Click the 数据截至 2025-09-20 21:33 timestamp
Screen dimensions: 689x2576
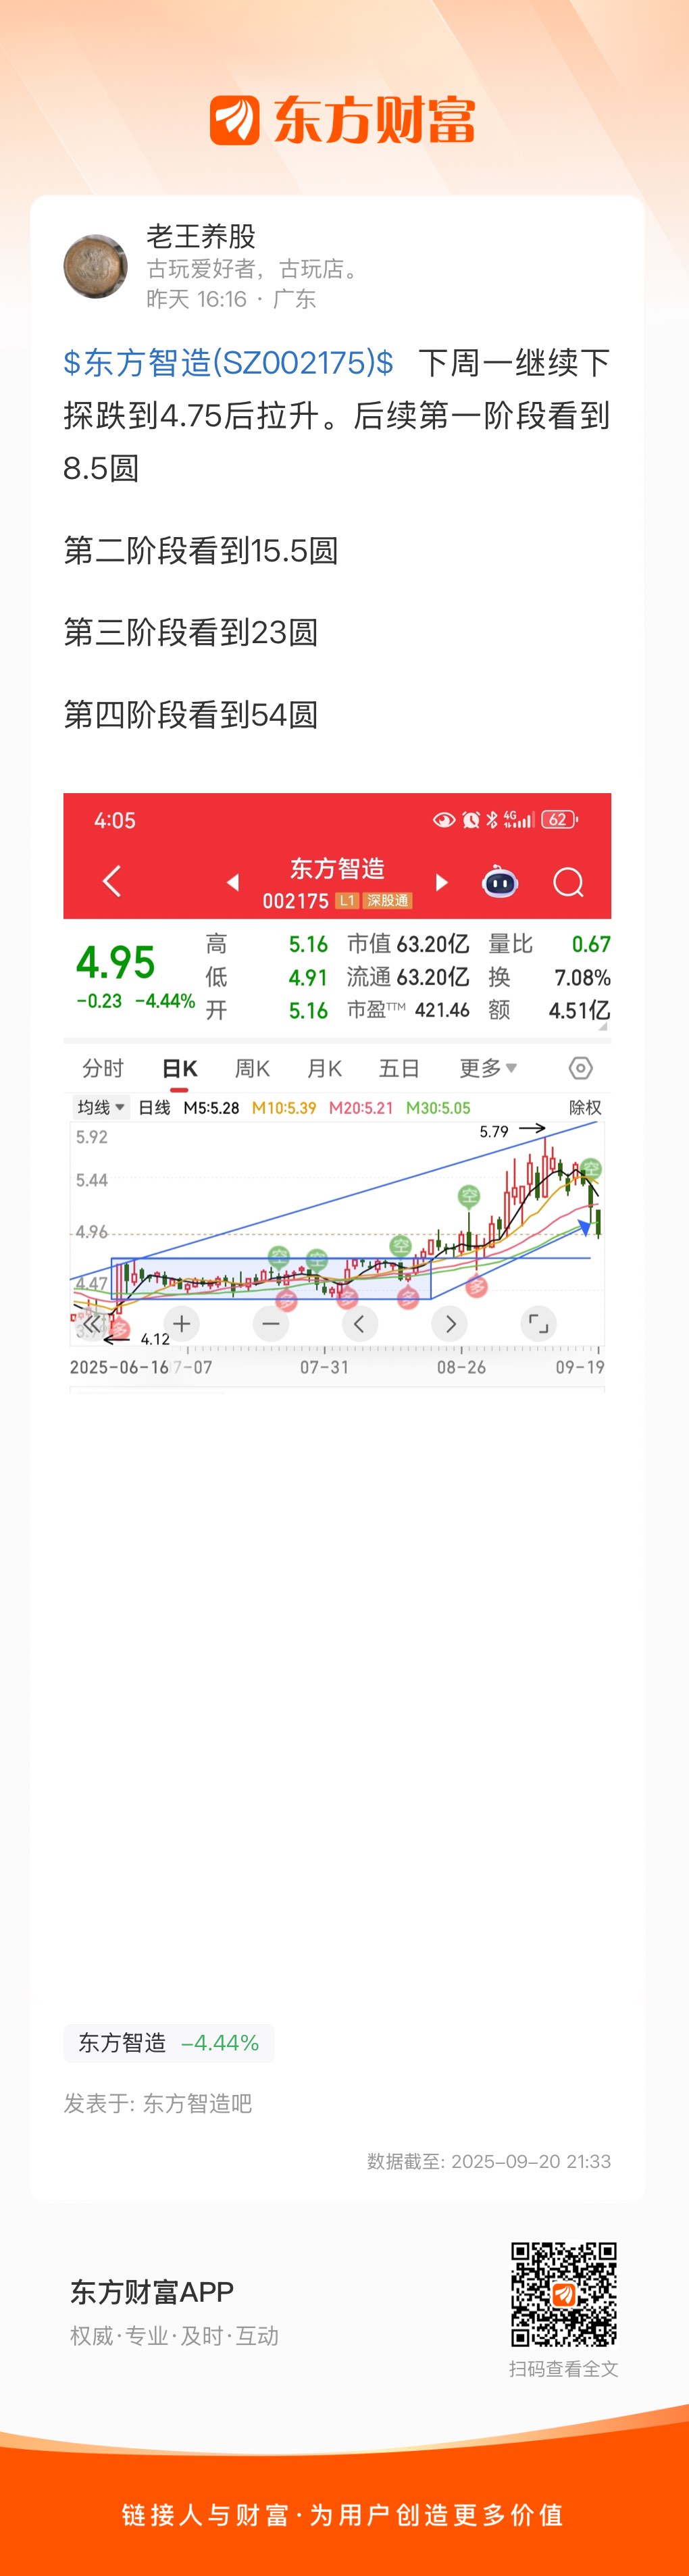coord(489,2161)
